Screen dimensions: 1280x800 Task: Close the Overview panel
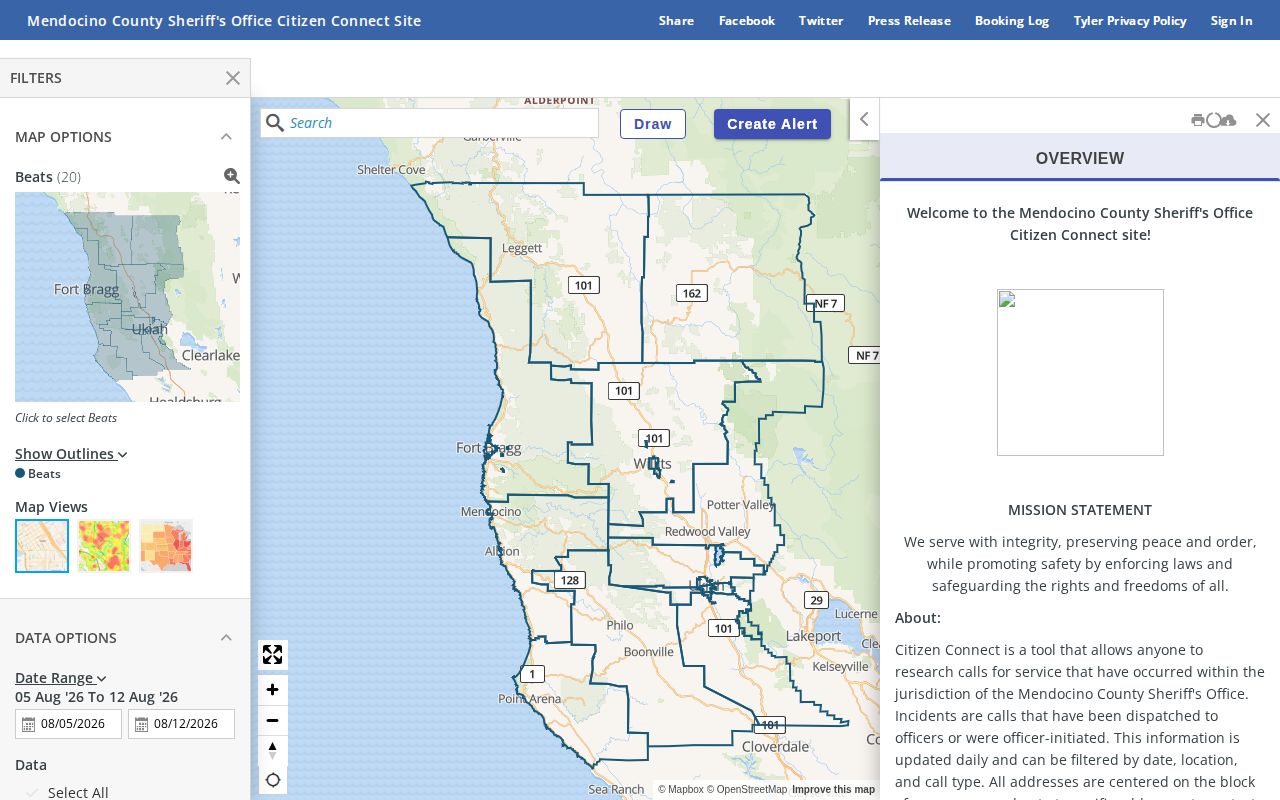pos(1263,120)
